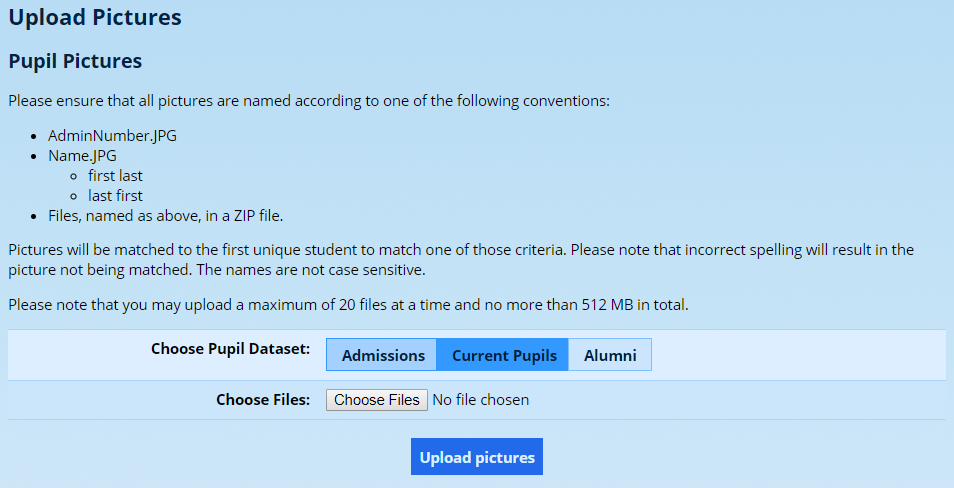Viewport: 954px width, 488px height.
Task: Click the 'Choose Pupil Dataset:' label
Action: click(230, 349)
